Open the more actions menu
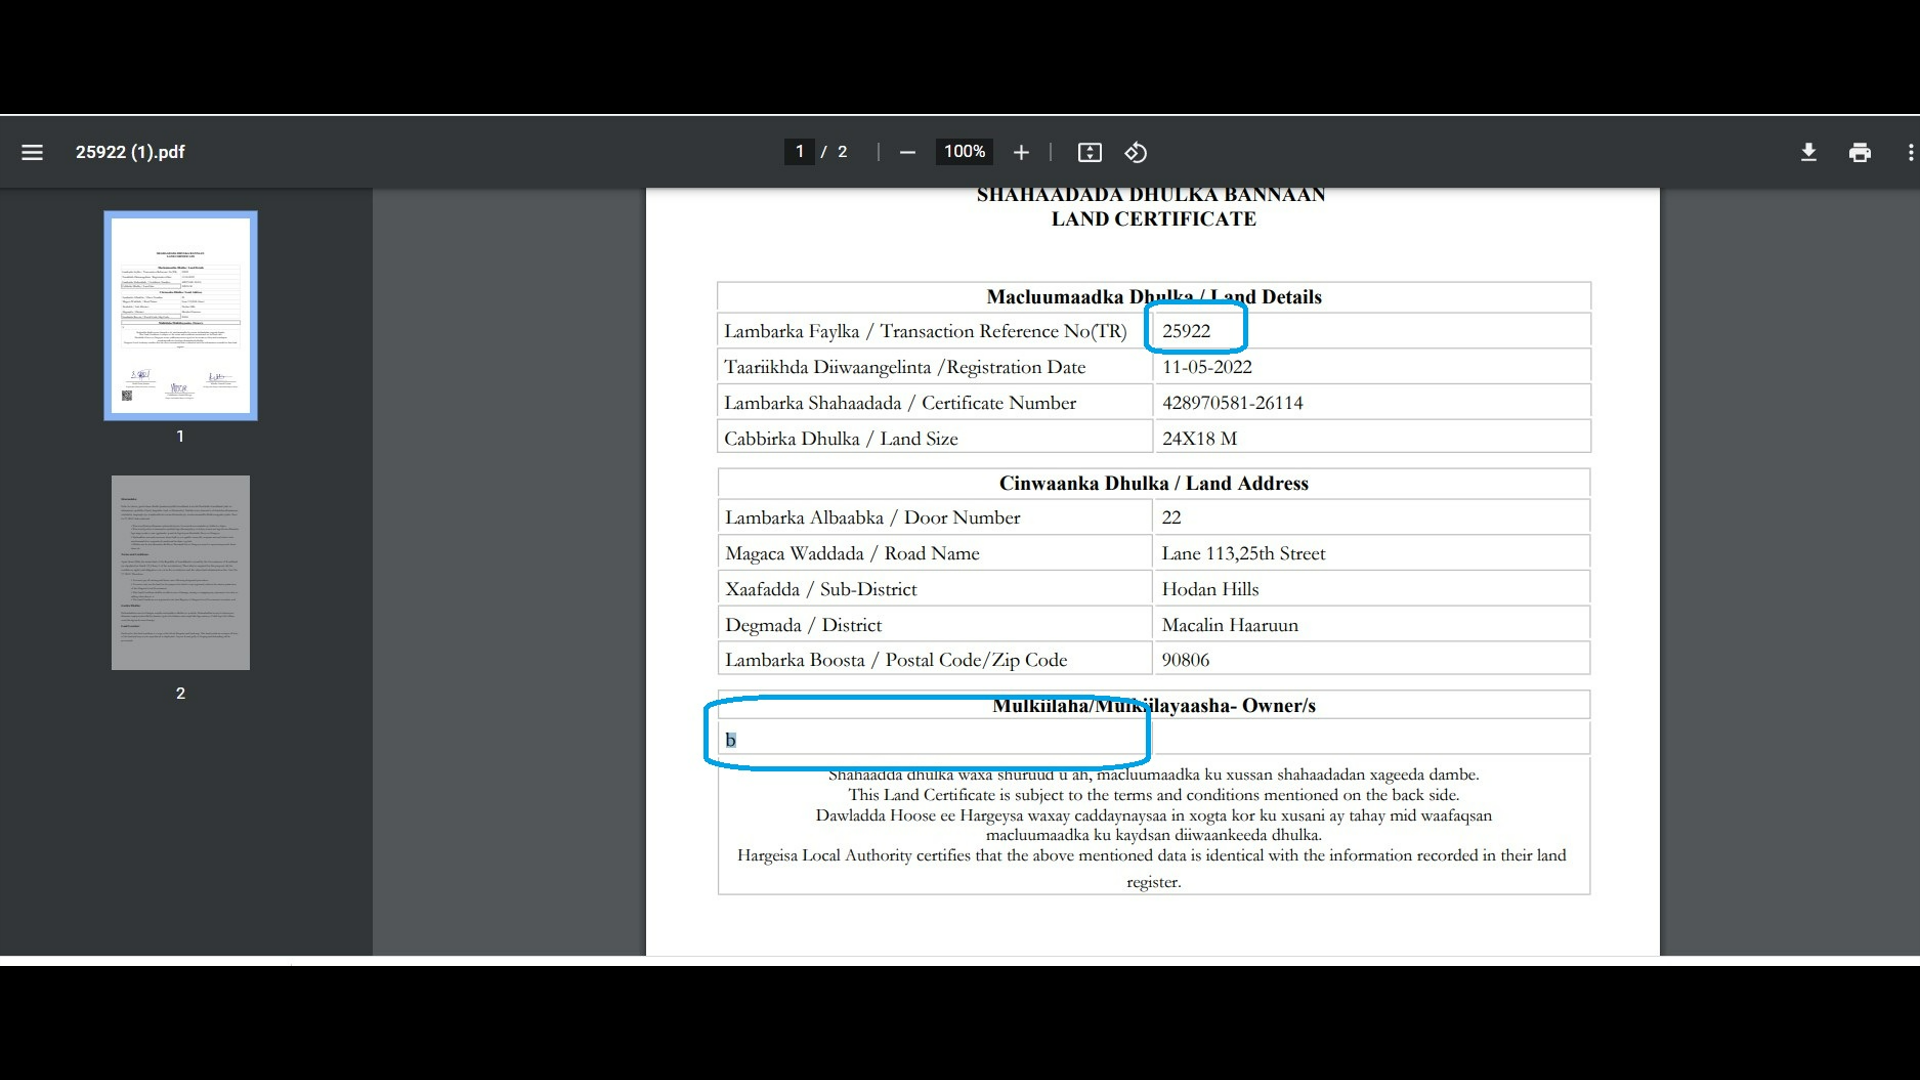The image size is (1920, 1080). (1910, 152)
